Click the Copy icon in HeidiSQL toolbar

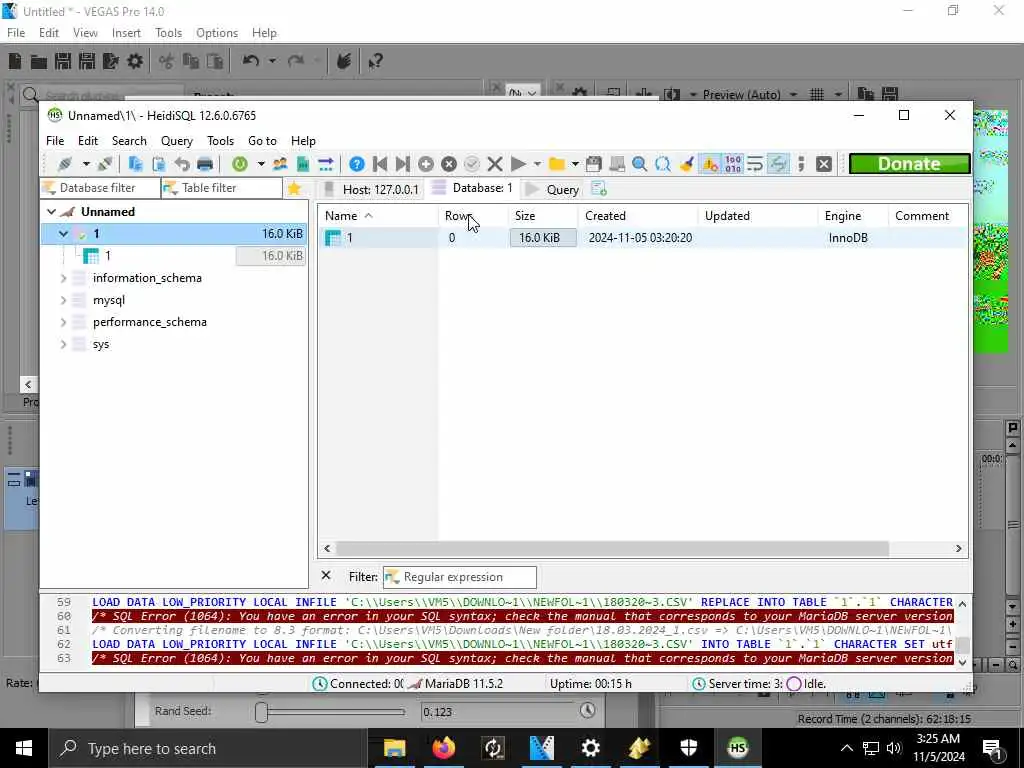(135, 164)
